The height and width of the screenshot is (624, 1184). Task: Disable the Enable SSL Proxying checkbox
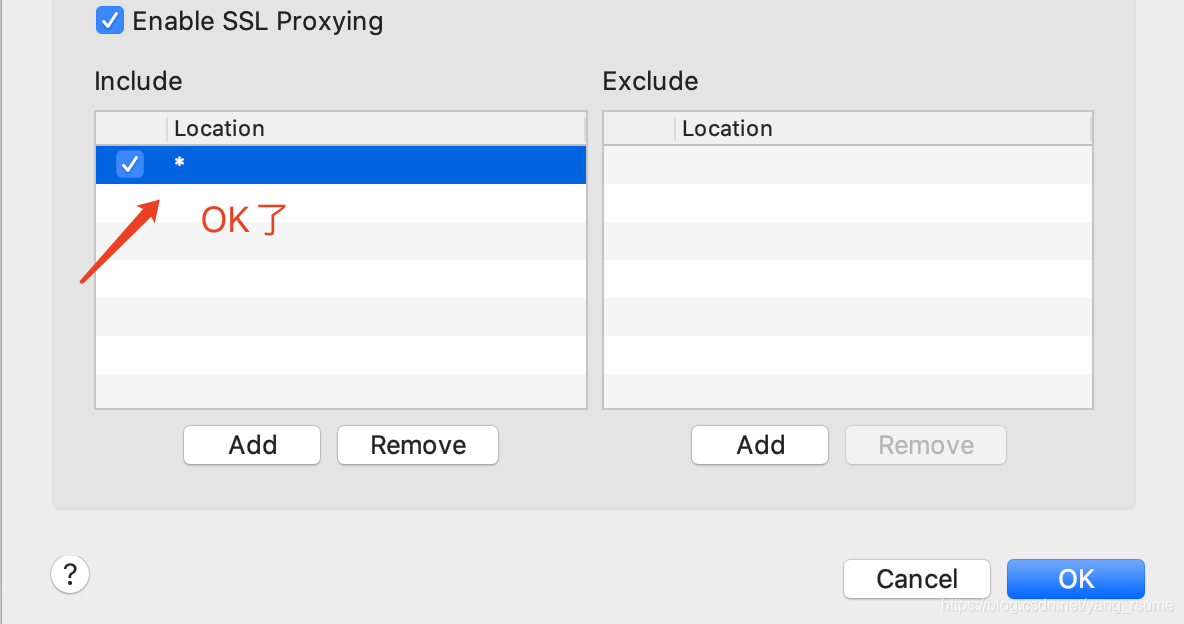click(109, 20)
